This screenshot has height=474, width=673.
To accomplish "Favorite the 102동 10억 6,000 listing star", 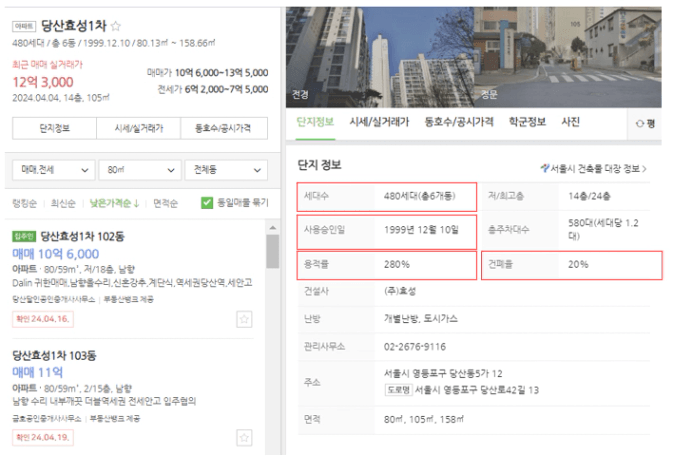I will 244,319.
